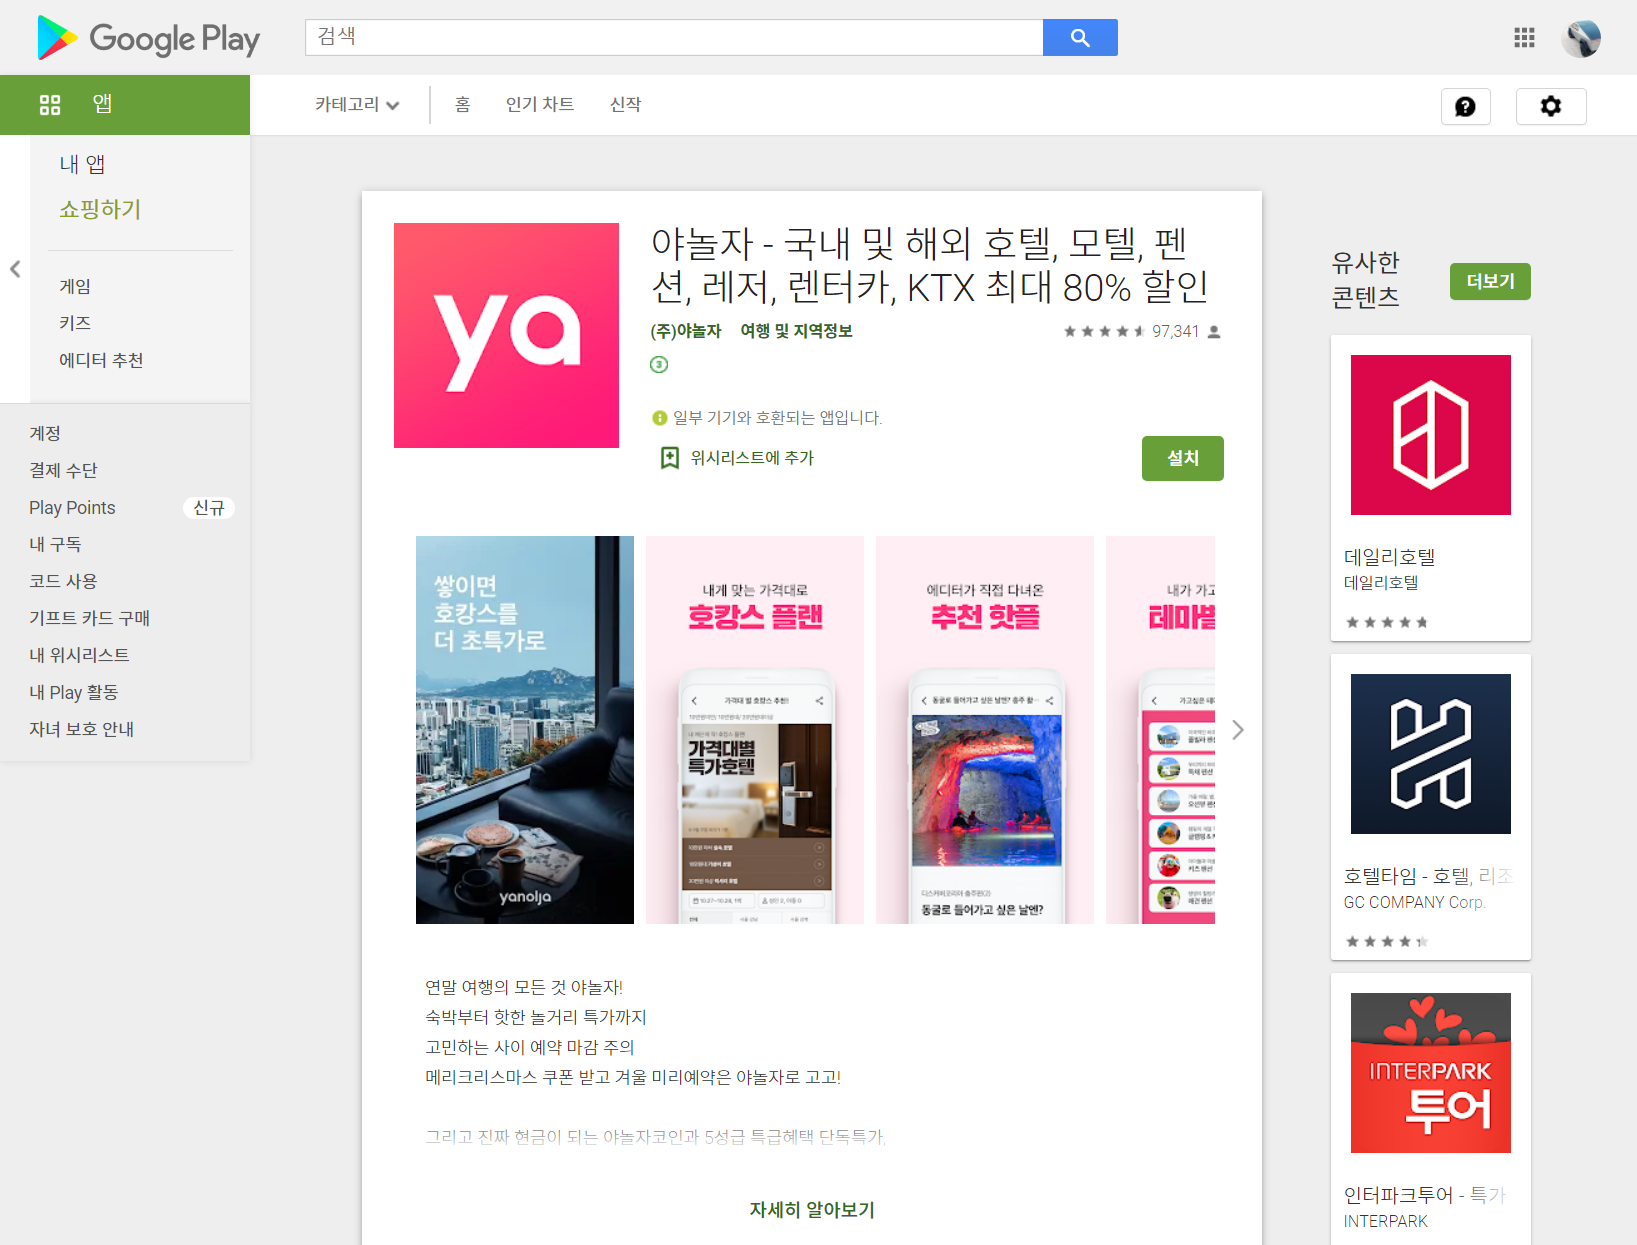Open 내 위시리스트 in sidebar
The height and width of the screenshot is (1245, 1637).
click(79, 655)
